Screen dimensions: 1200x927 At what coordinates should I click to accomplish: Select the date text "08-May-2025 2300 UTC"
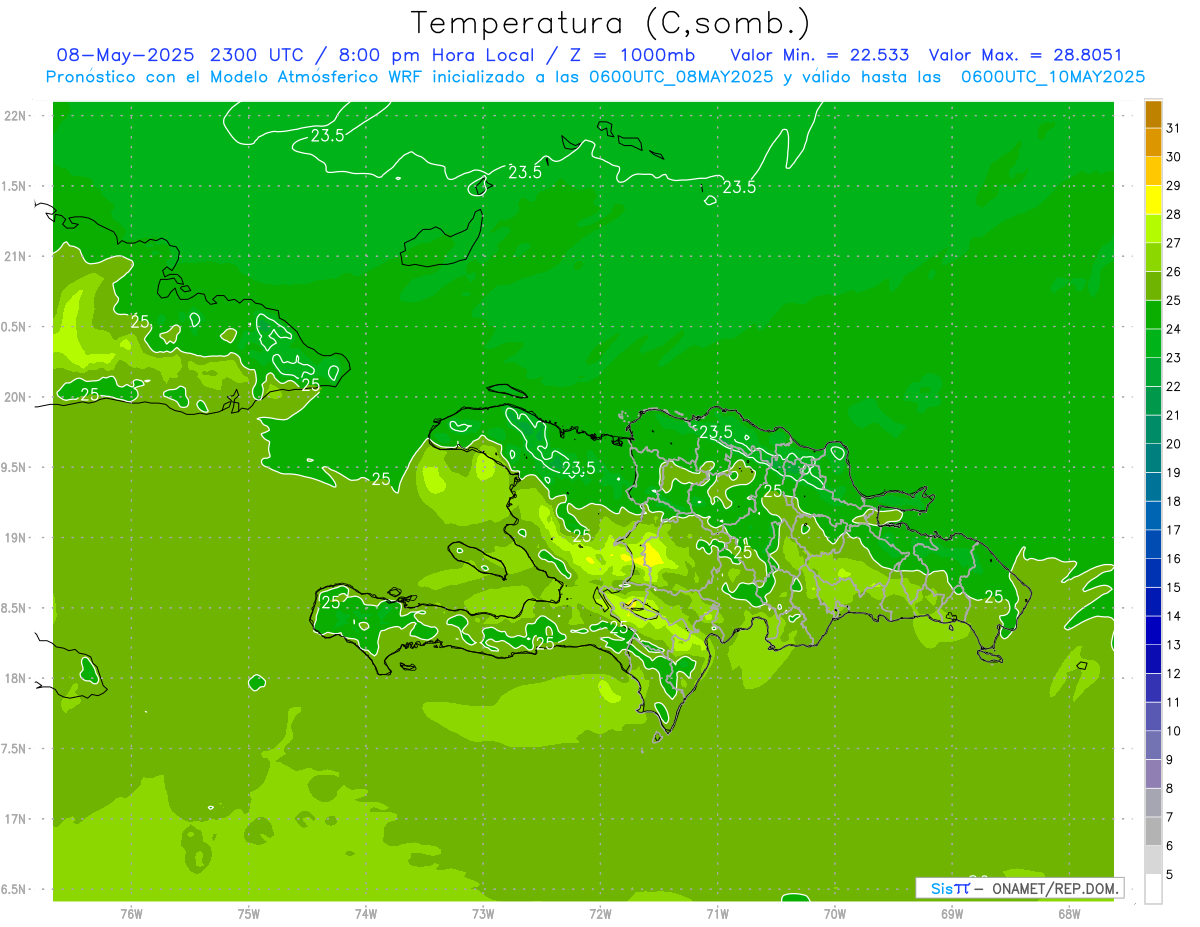tap(181, 55)
